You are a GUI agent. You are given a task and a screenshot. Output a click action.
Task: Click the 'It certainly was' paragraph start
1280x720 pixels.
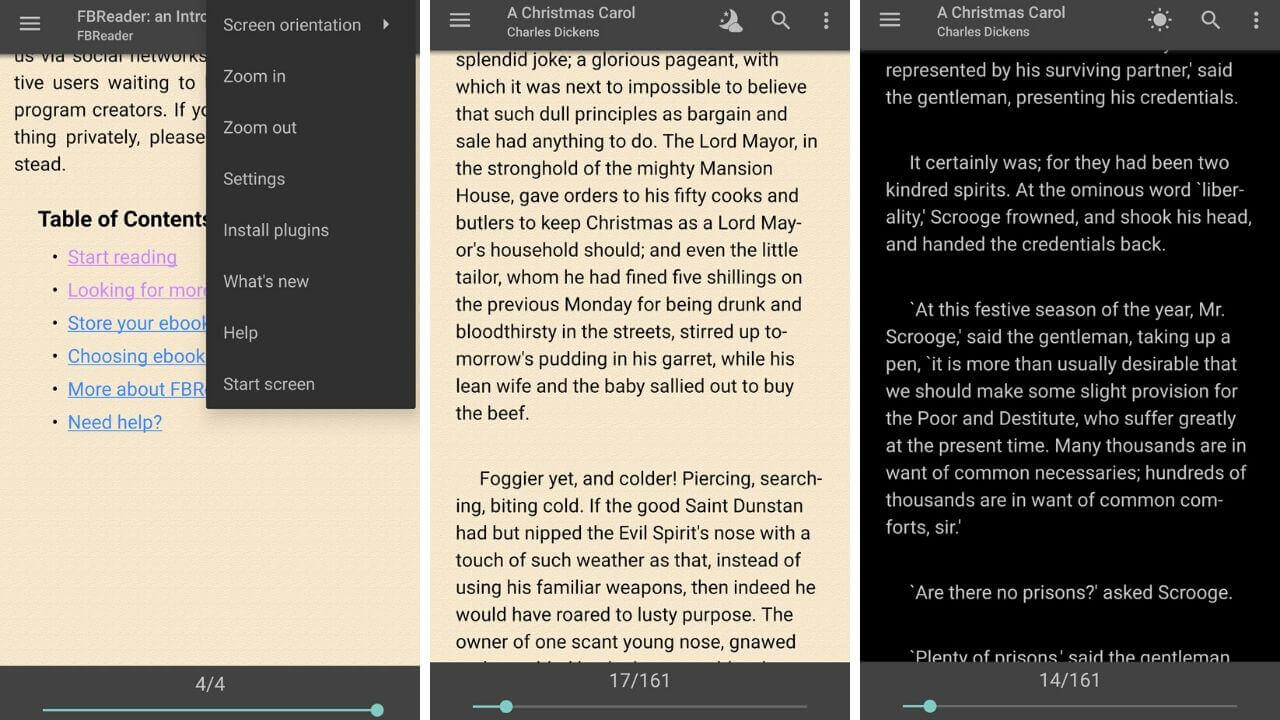click(x=975, y=162)
